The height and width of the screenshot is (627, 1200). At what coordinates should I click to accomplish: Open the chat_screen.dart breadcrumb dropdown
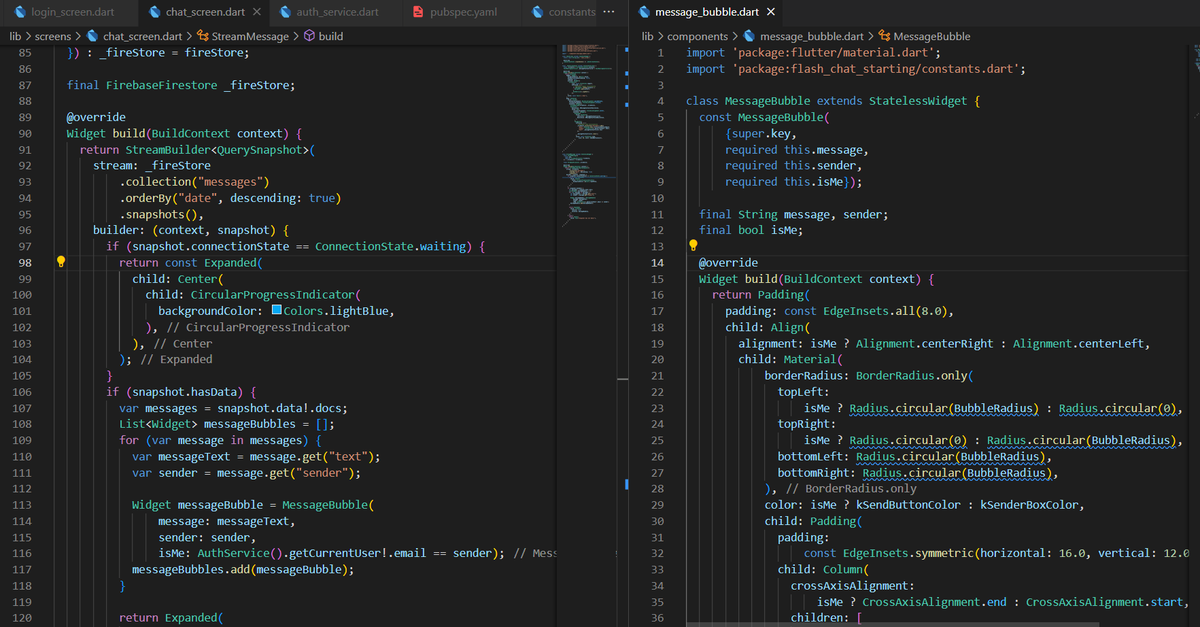[x=141, y=36]
